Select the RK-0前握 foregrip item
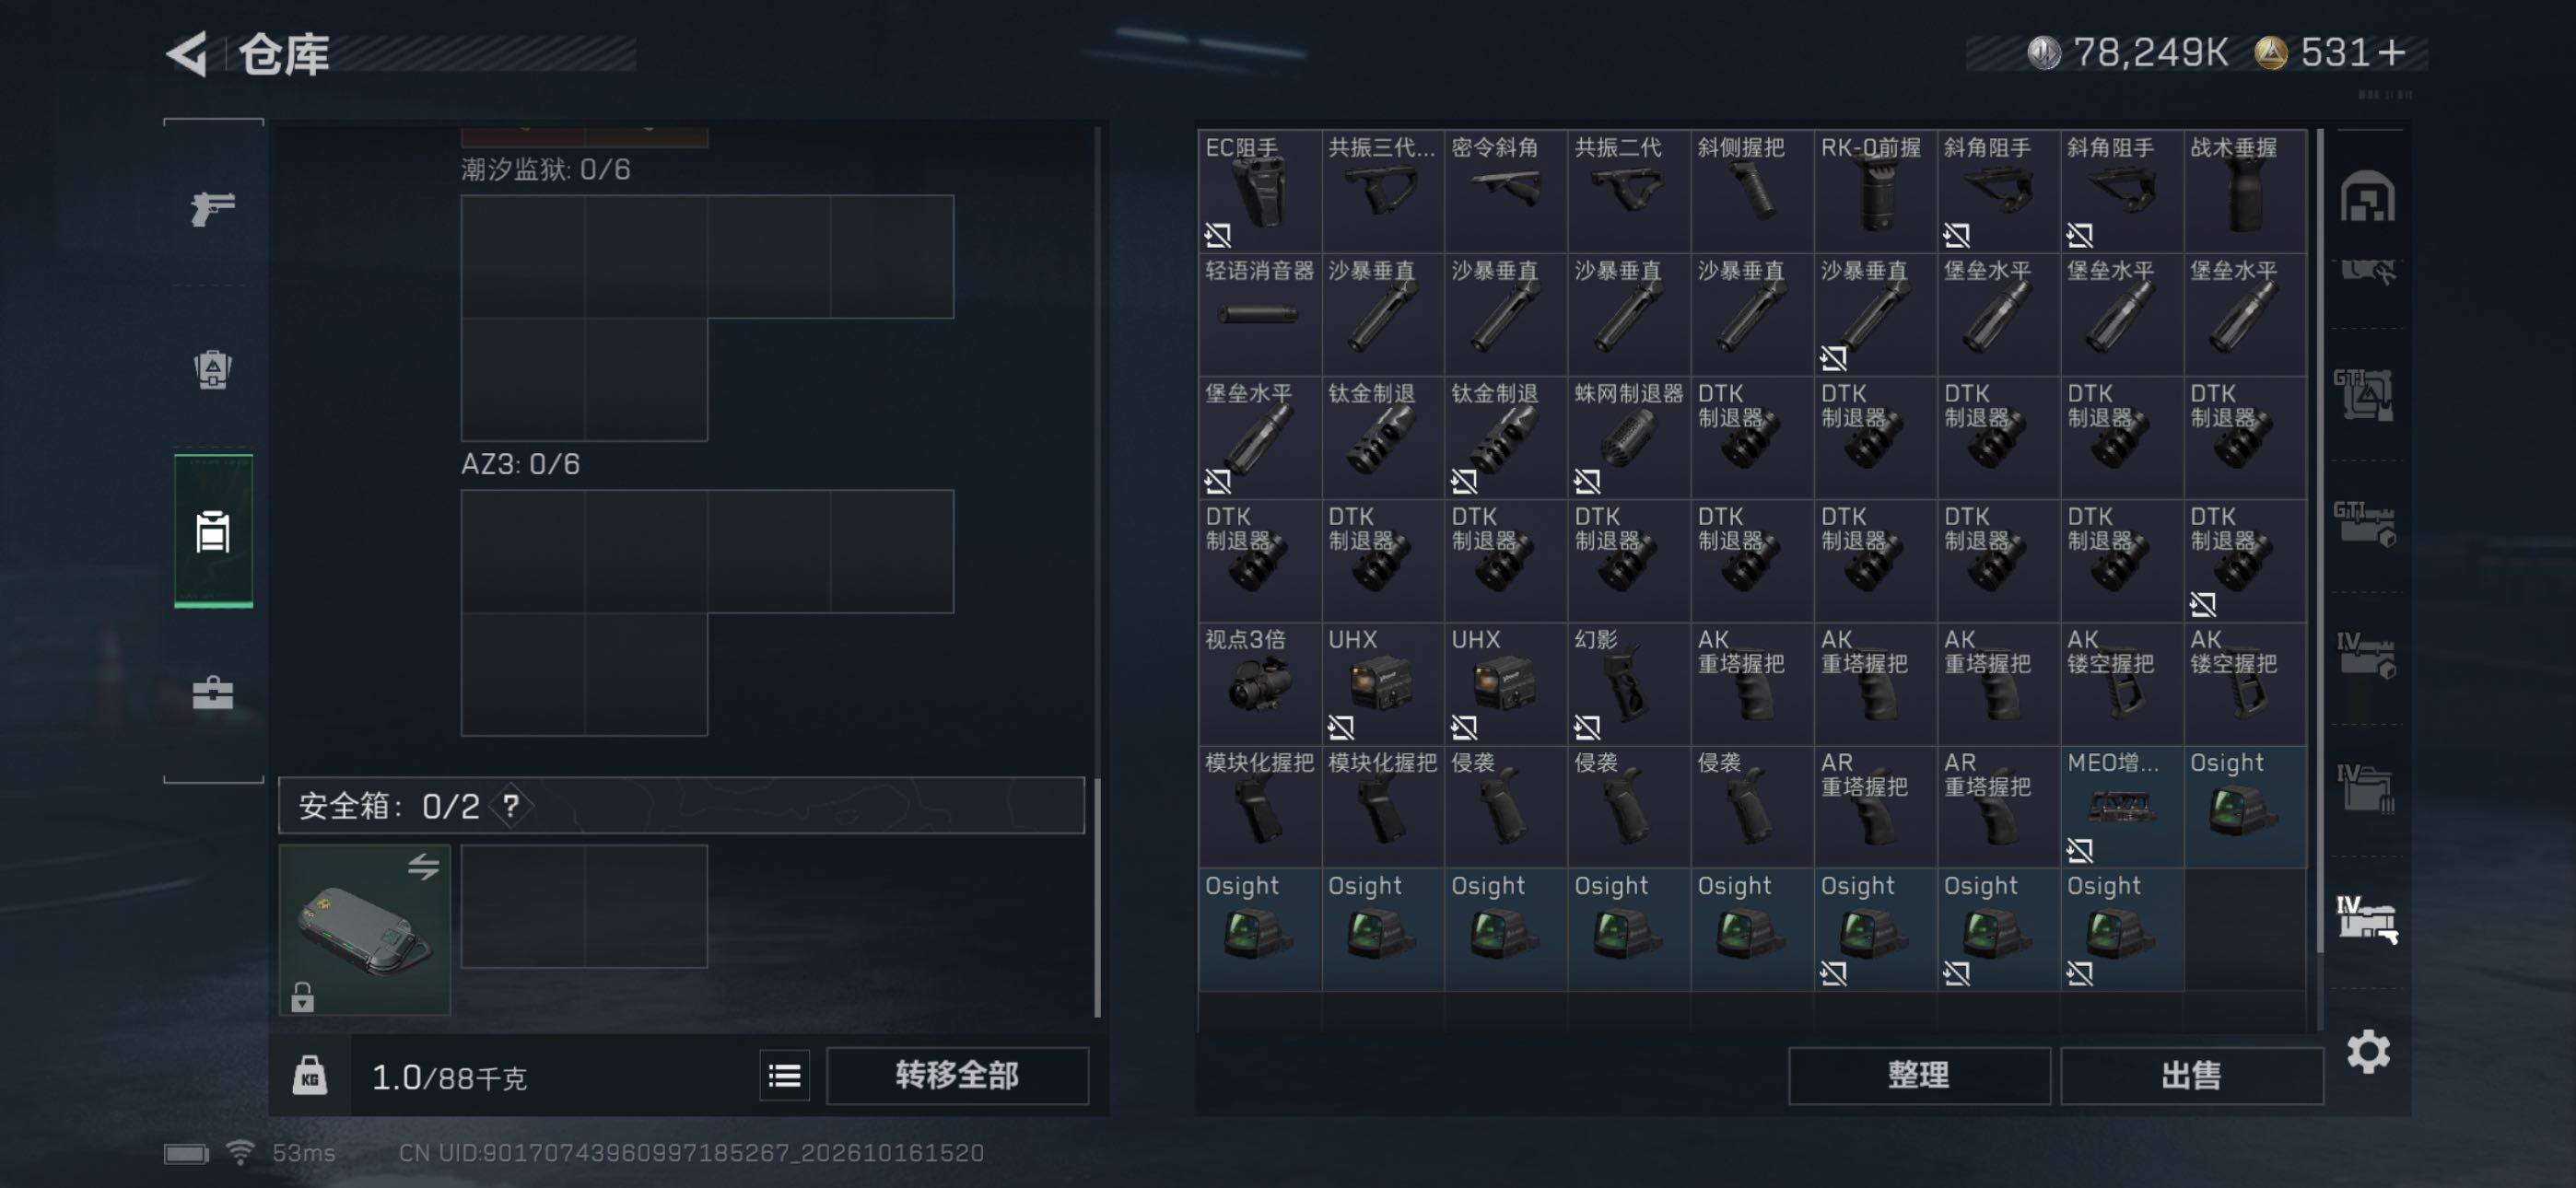Screen dimensions: 2576x1188 pyautogui.click(x=1874, y=190)
